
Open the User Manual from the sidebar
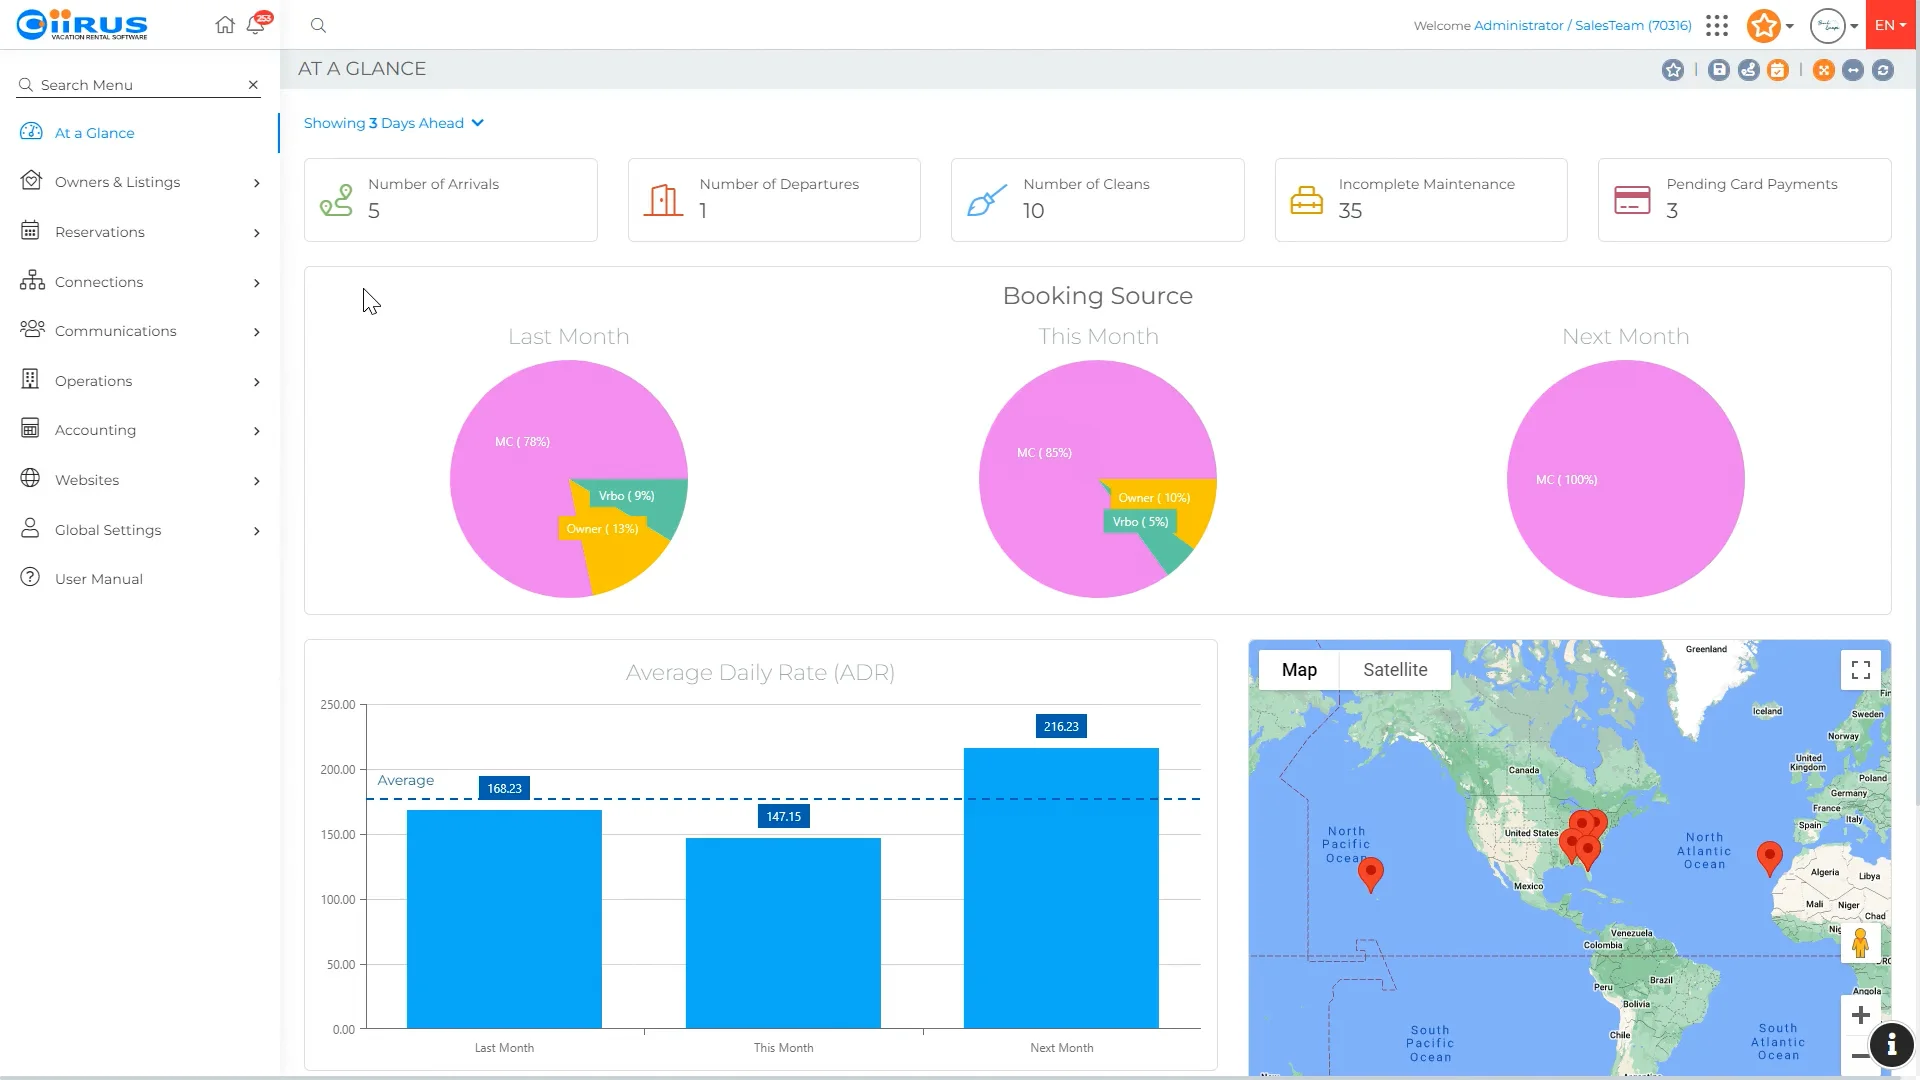pos(99,578)
